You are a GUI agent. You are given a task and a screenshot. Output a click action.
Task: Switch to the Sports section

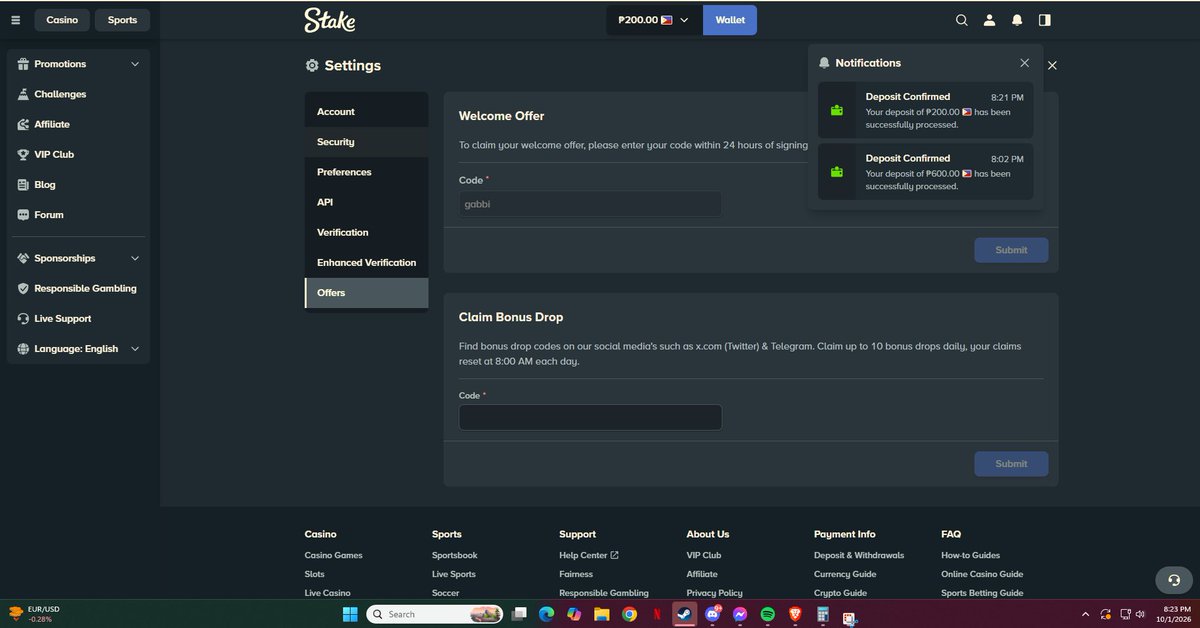tap(122, 20)
